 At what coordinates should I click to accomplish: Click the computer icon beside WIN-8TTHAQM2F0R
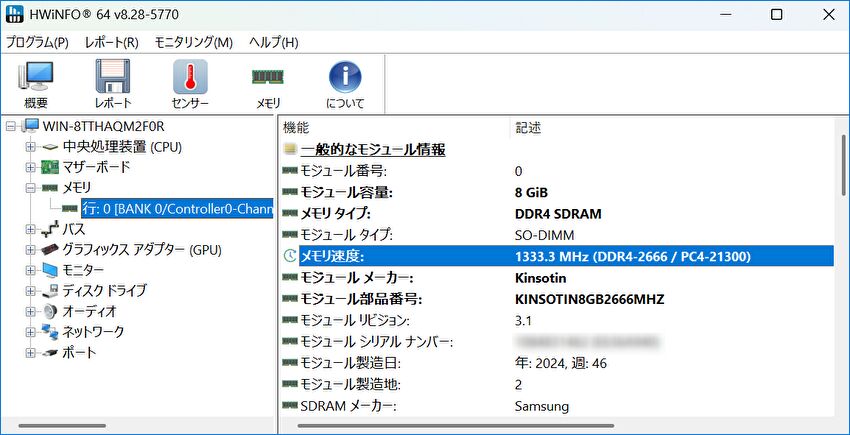coord(31,126)
